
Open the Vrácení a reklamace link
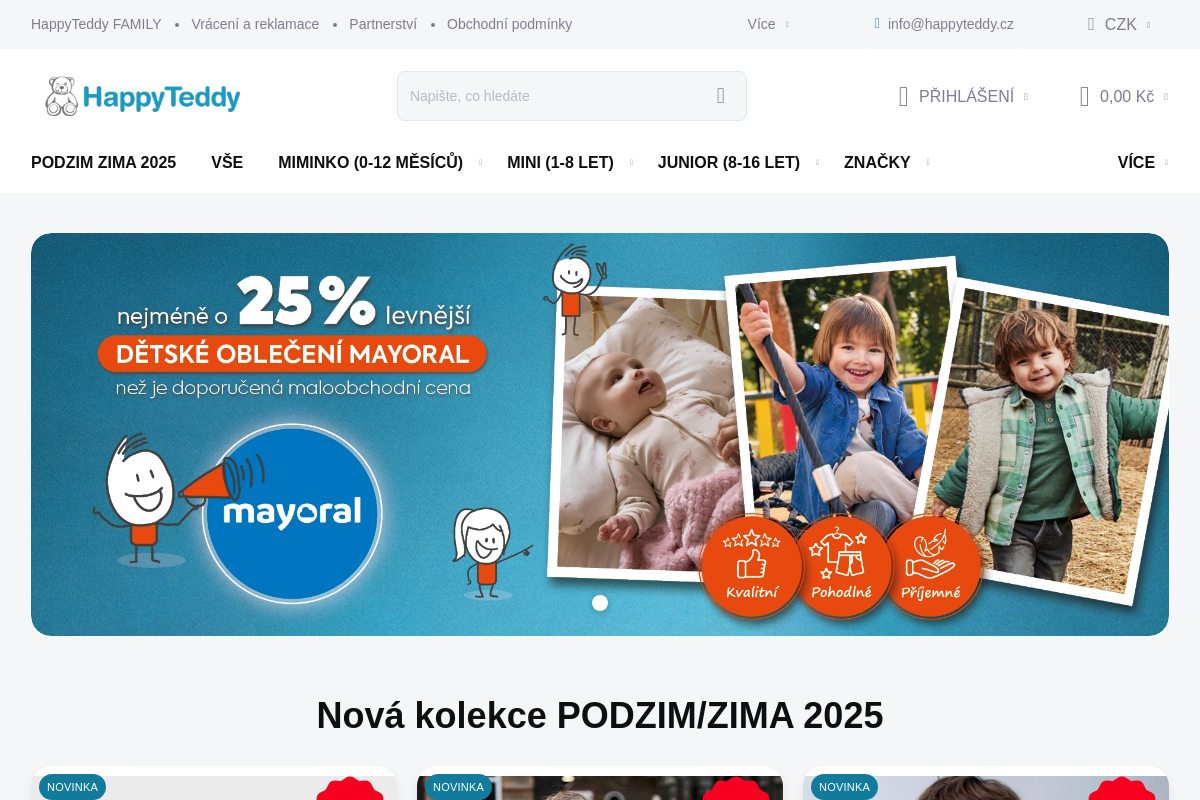coord(255,24)
